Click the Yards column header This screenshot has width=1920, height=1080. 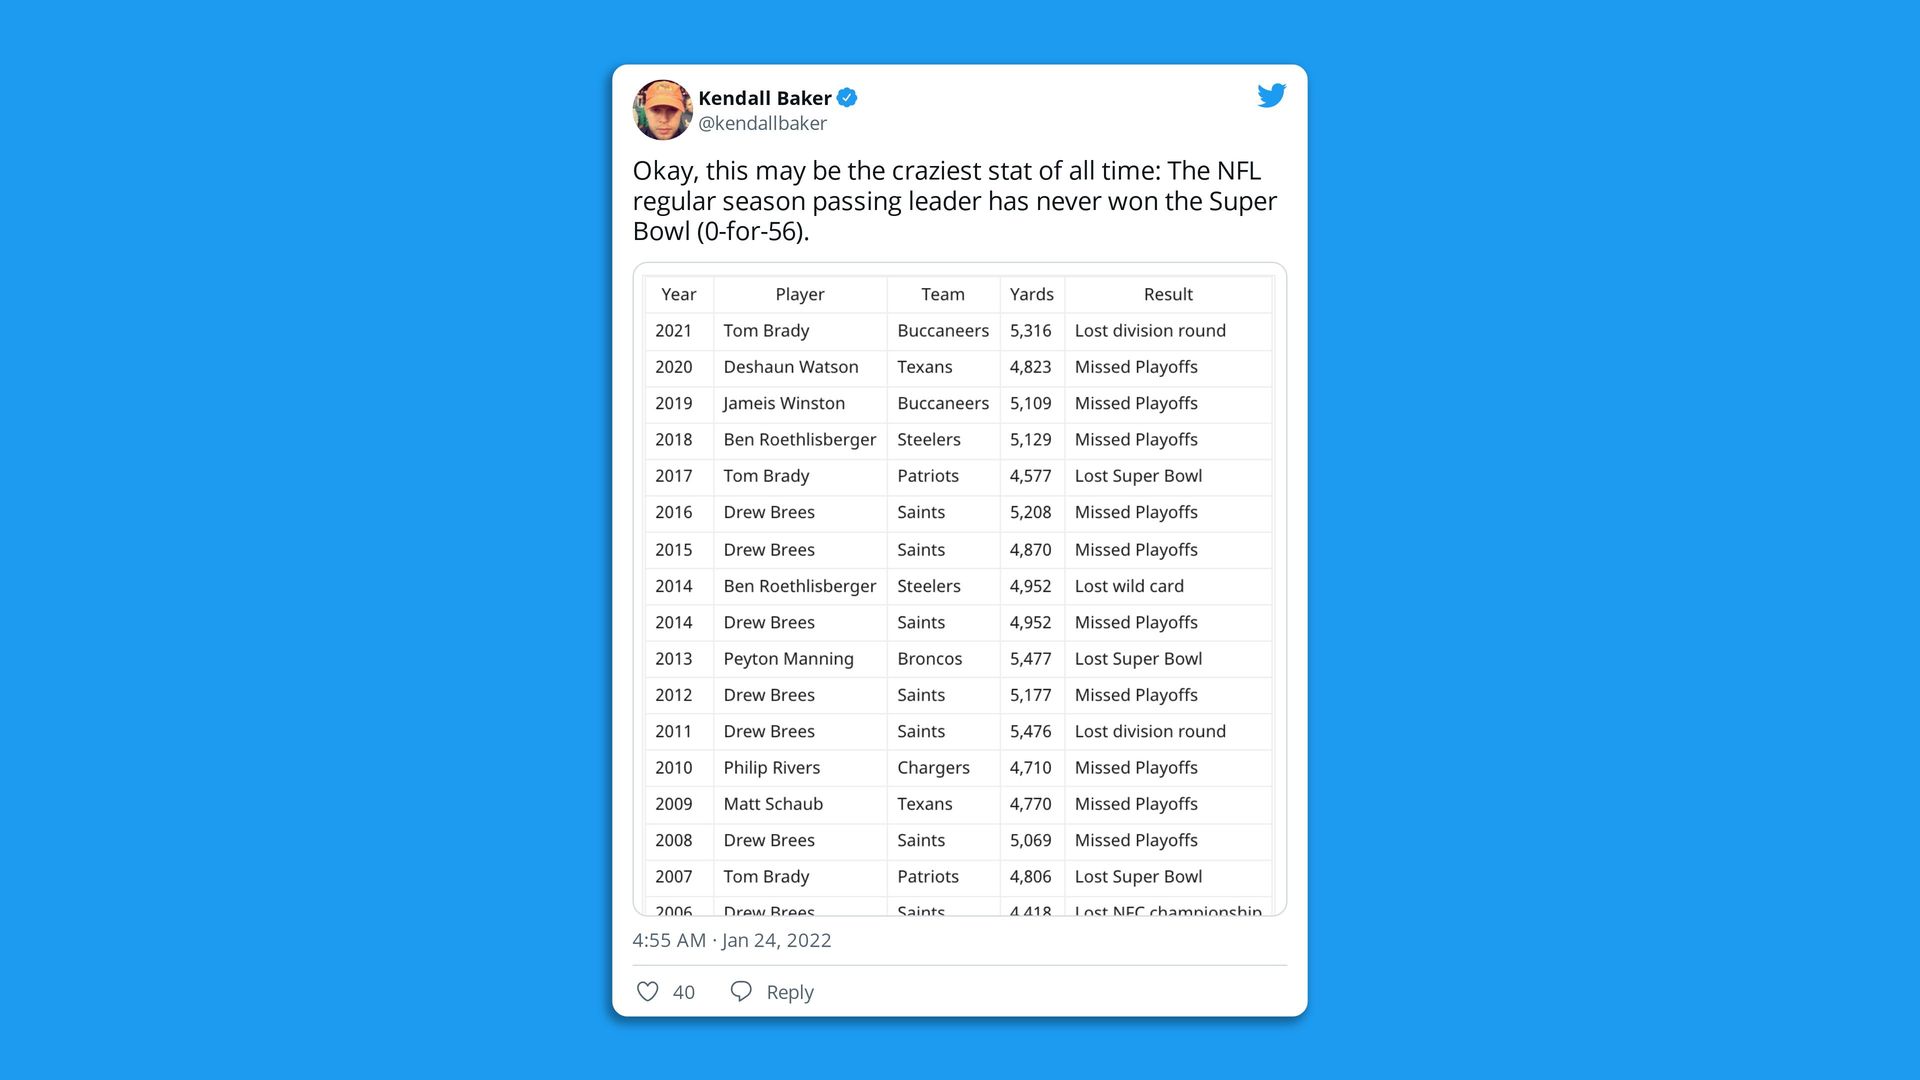pos(1031,294)
